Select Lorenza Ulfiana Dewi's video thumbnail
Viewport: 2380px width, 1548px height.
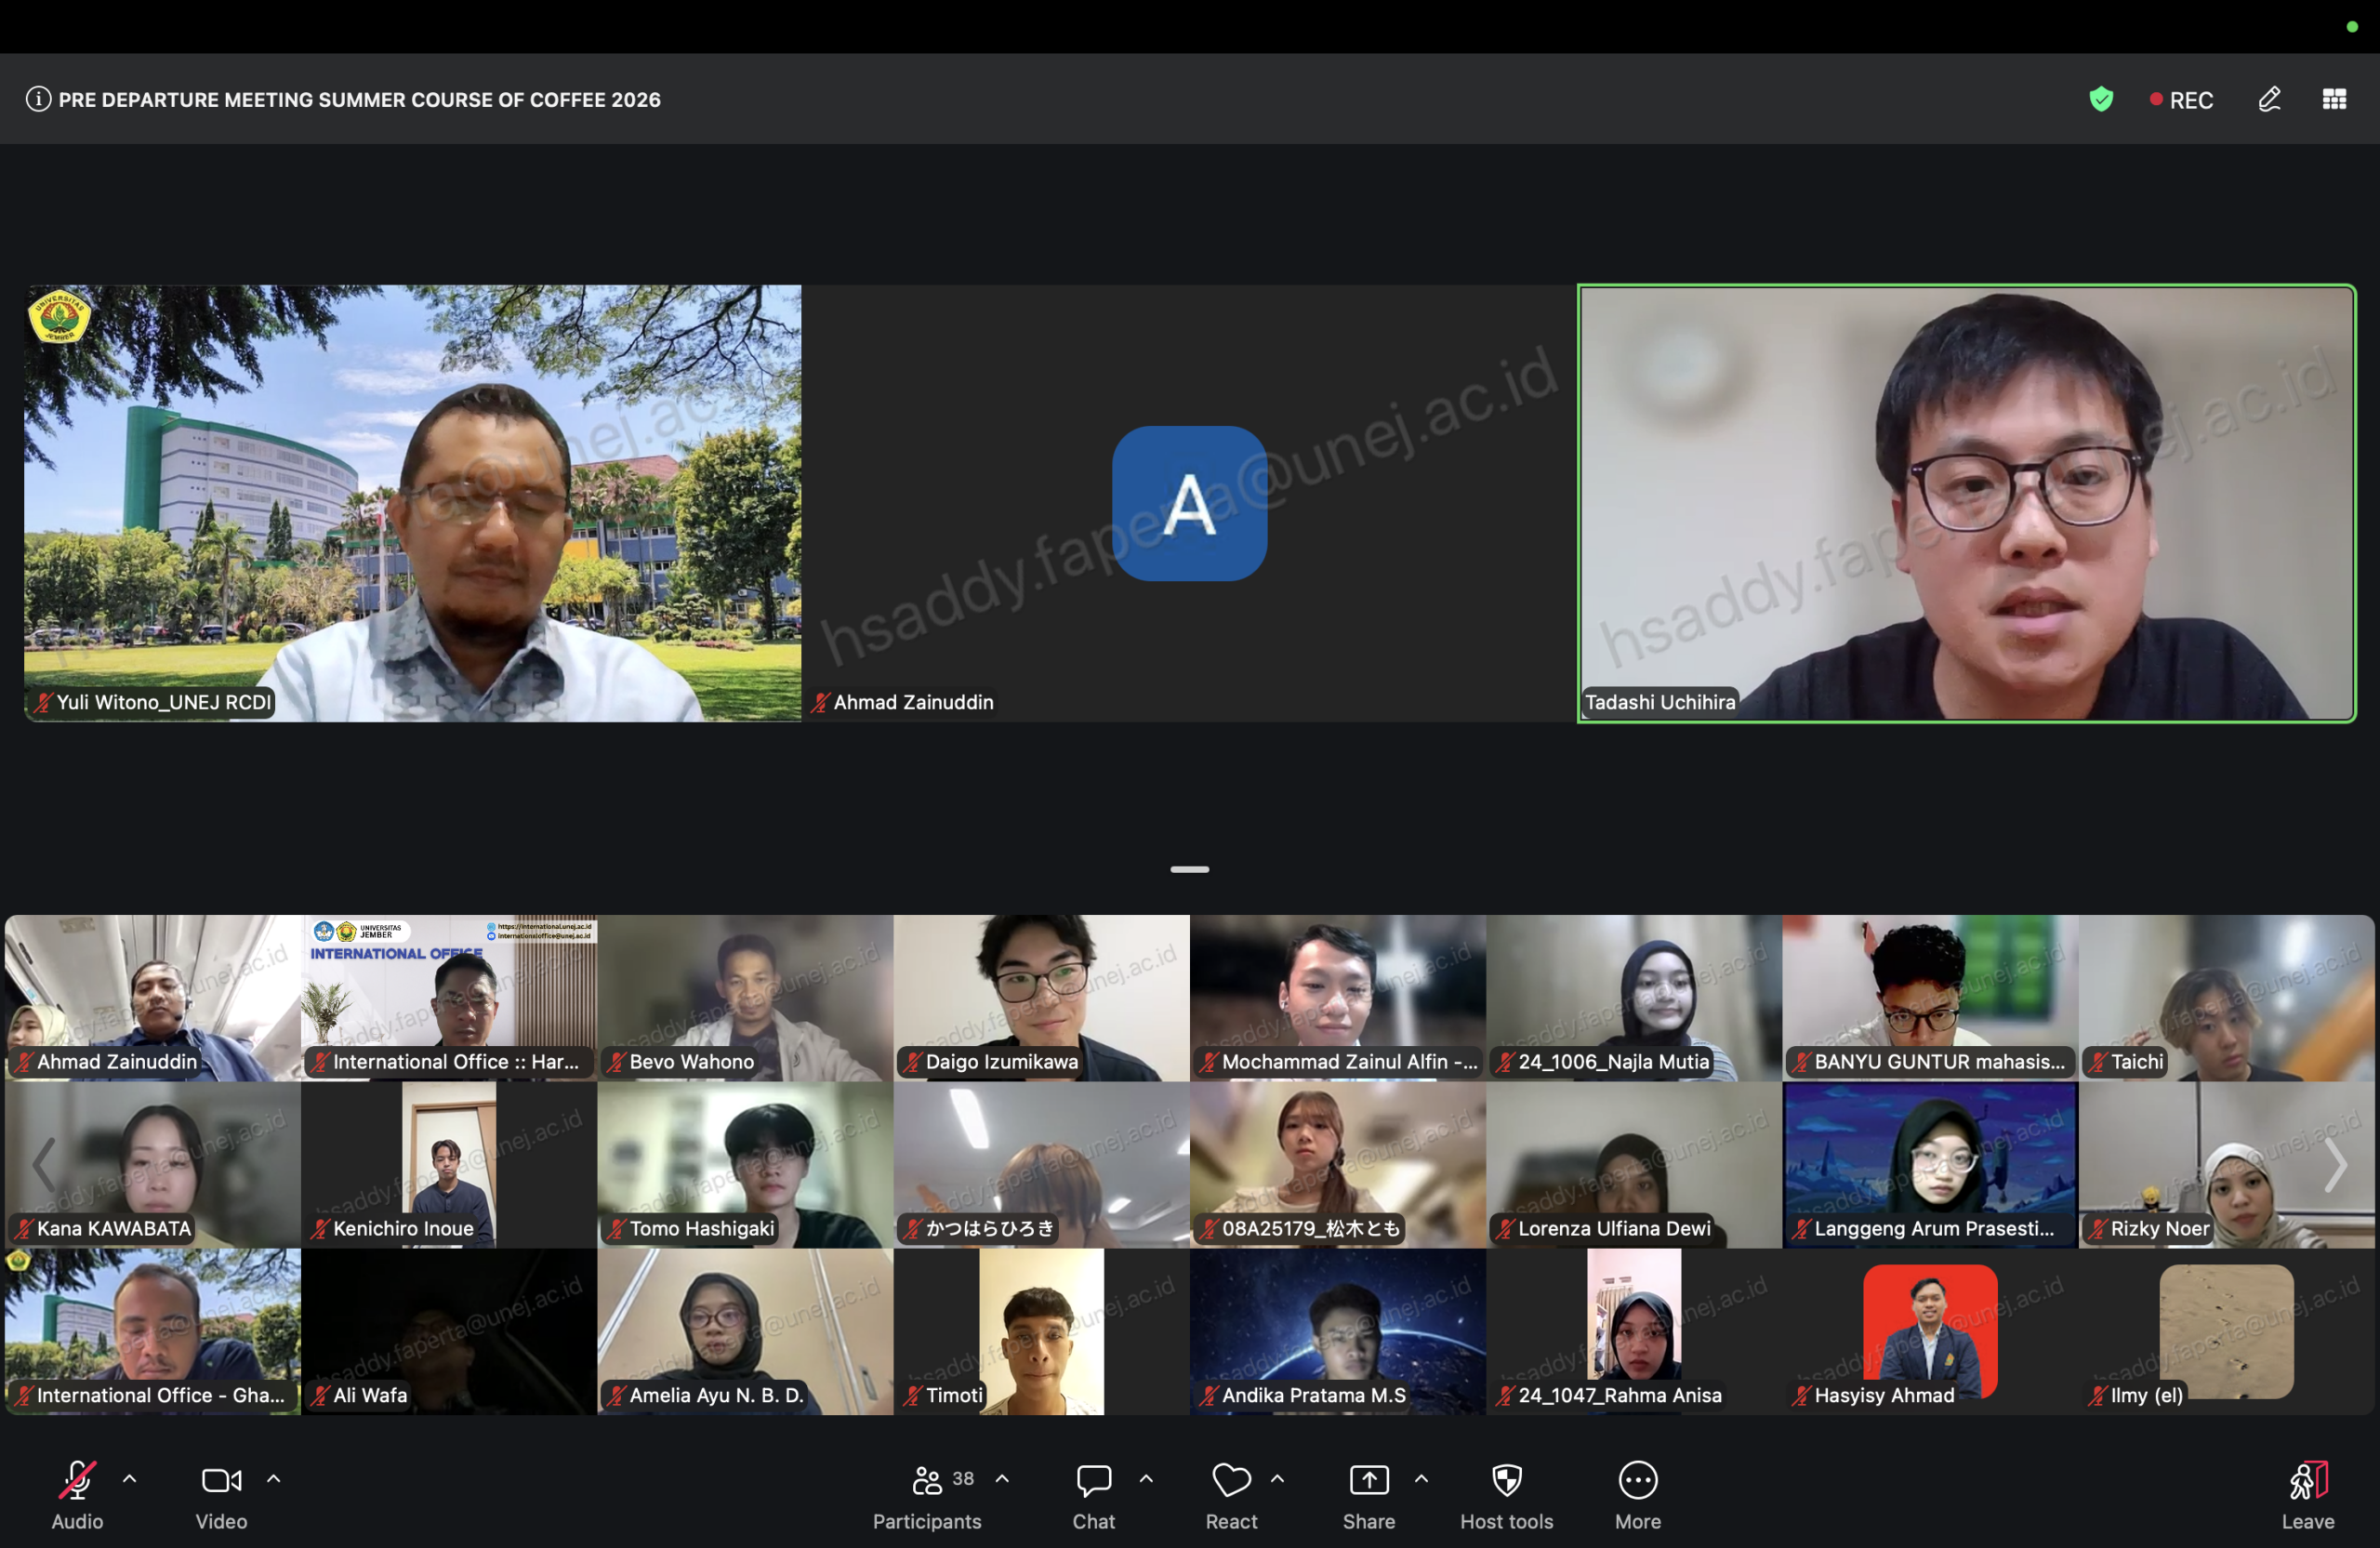coord(1634,1165)
